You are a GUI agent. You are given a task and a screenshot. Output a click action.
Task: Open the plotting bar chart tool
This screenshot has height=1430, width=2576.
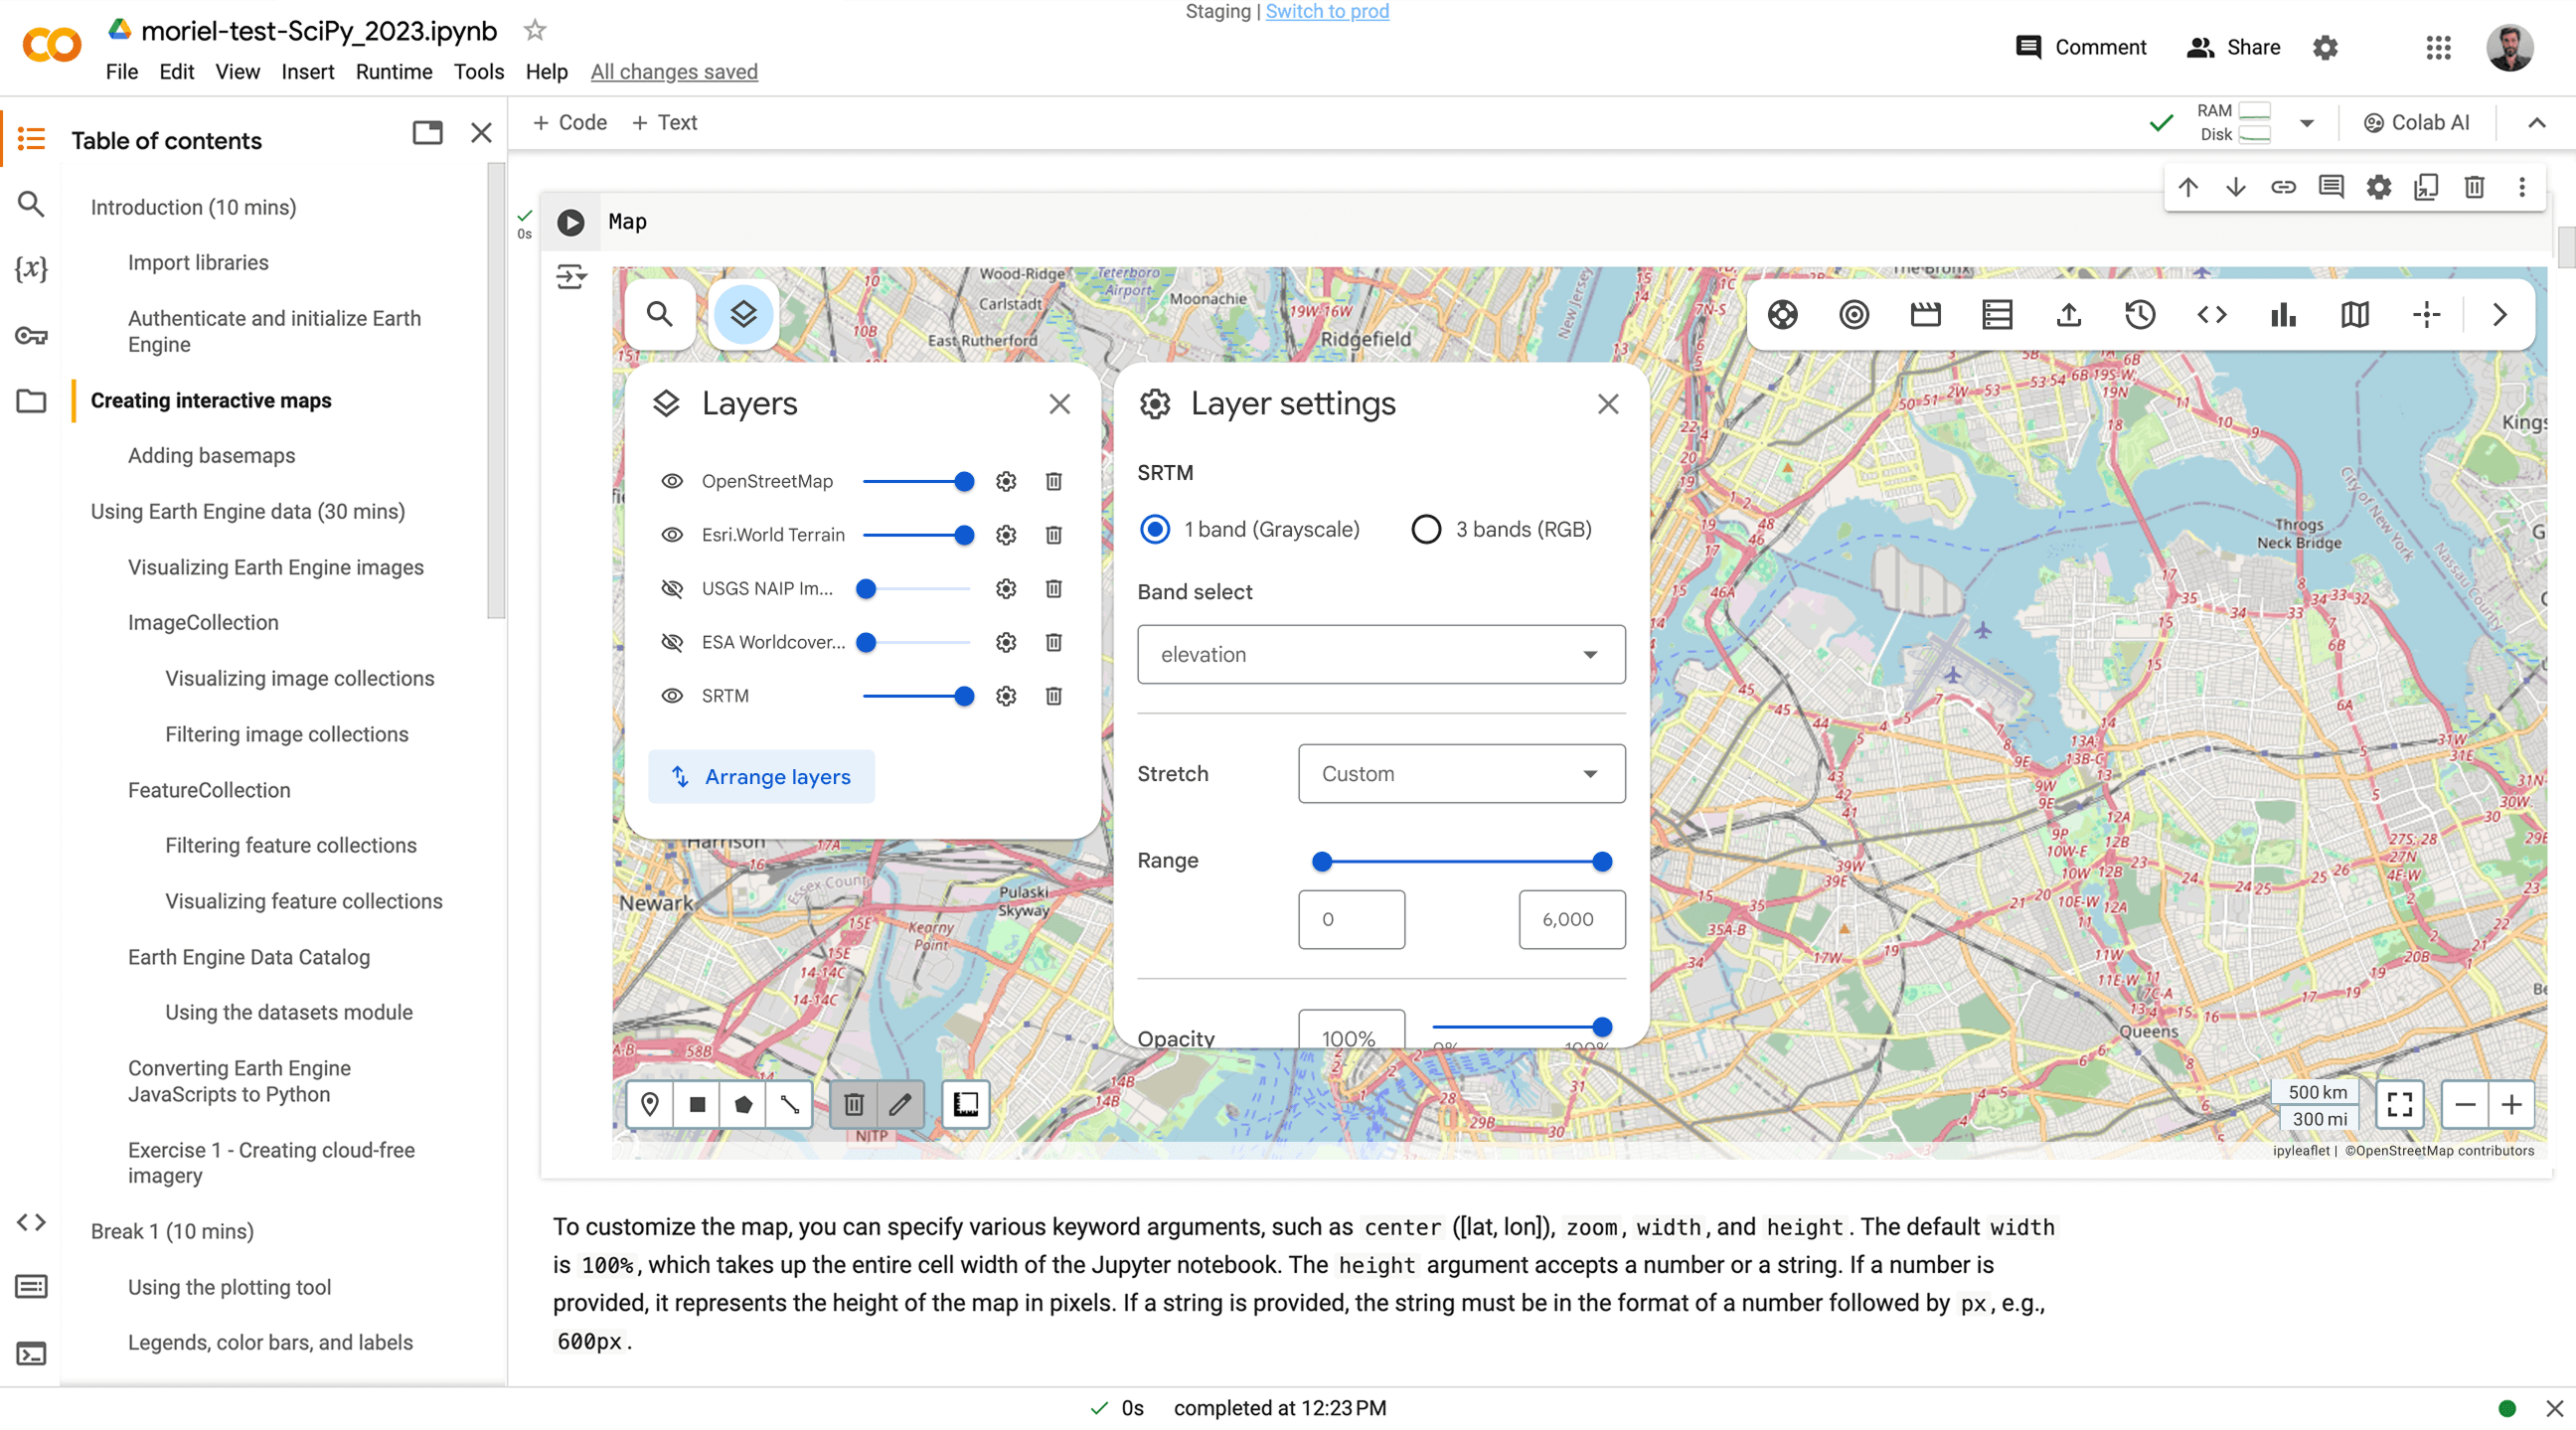coord(2283,315)
